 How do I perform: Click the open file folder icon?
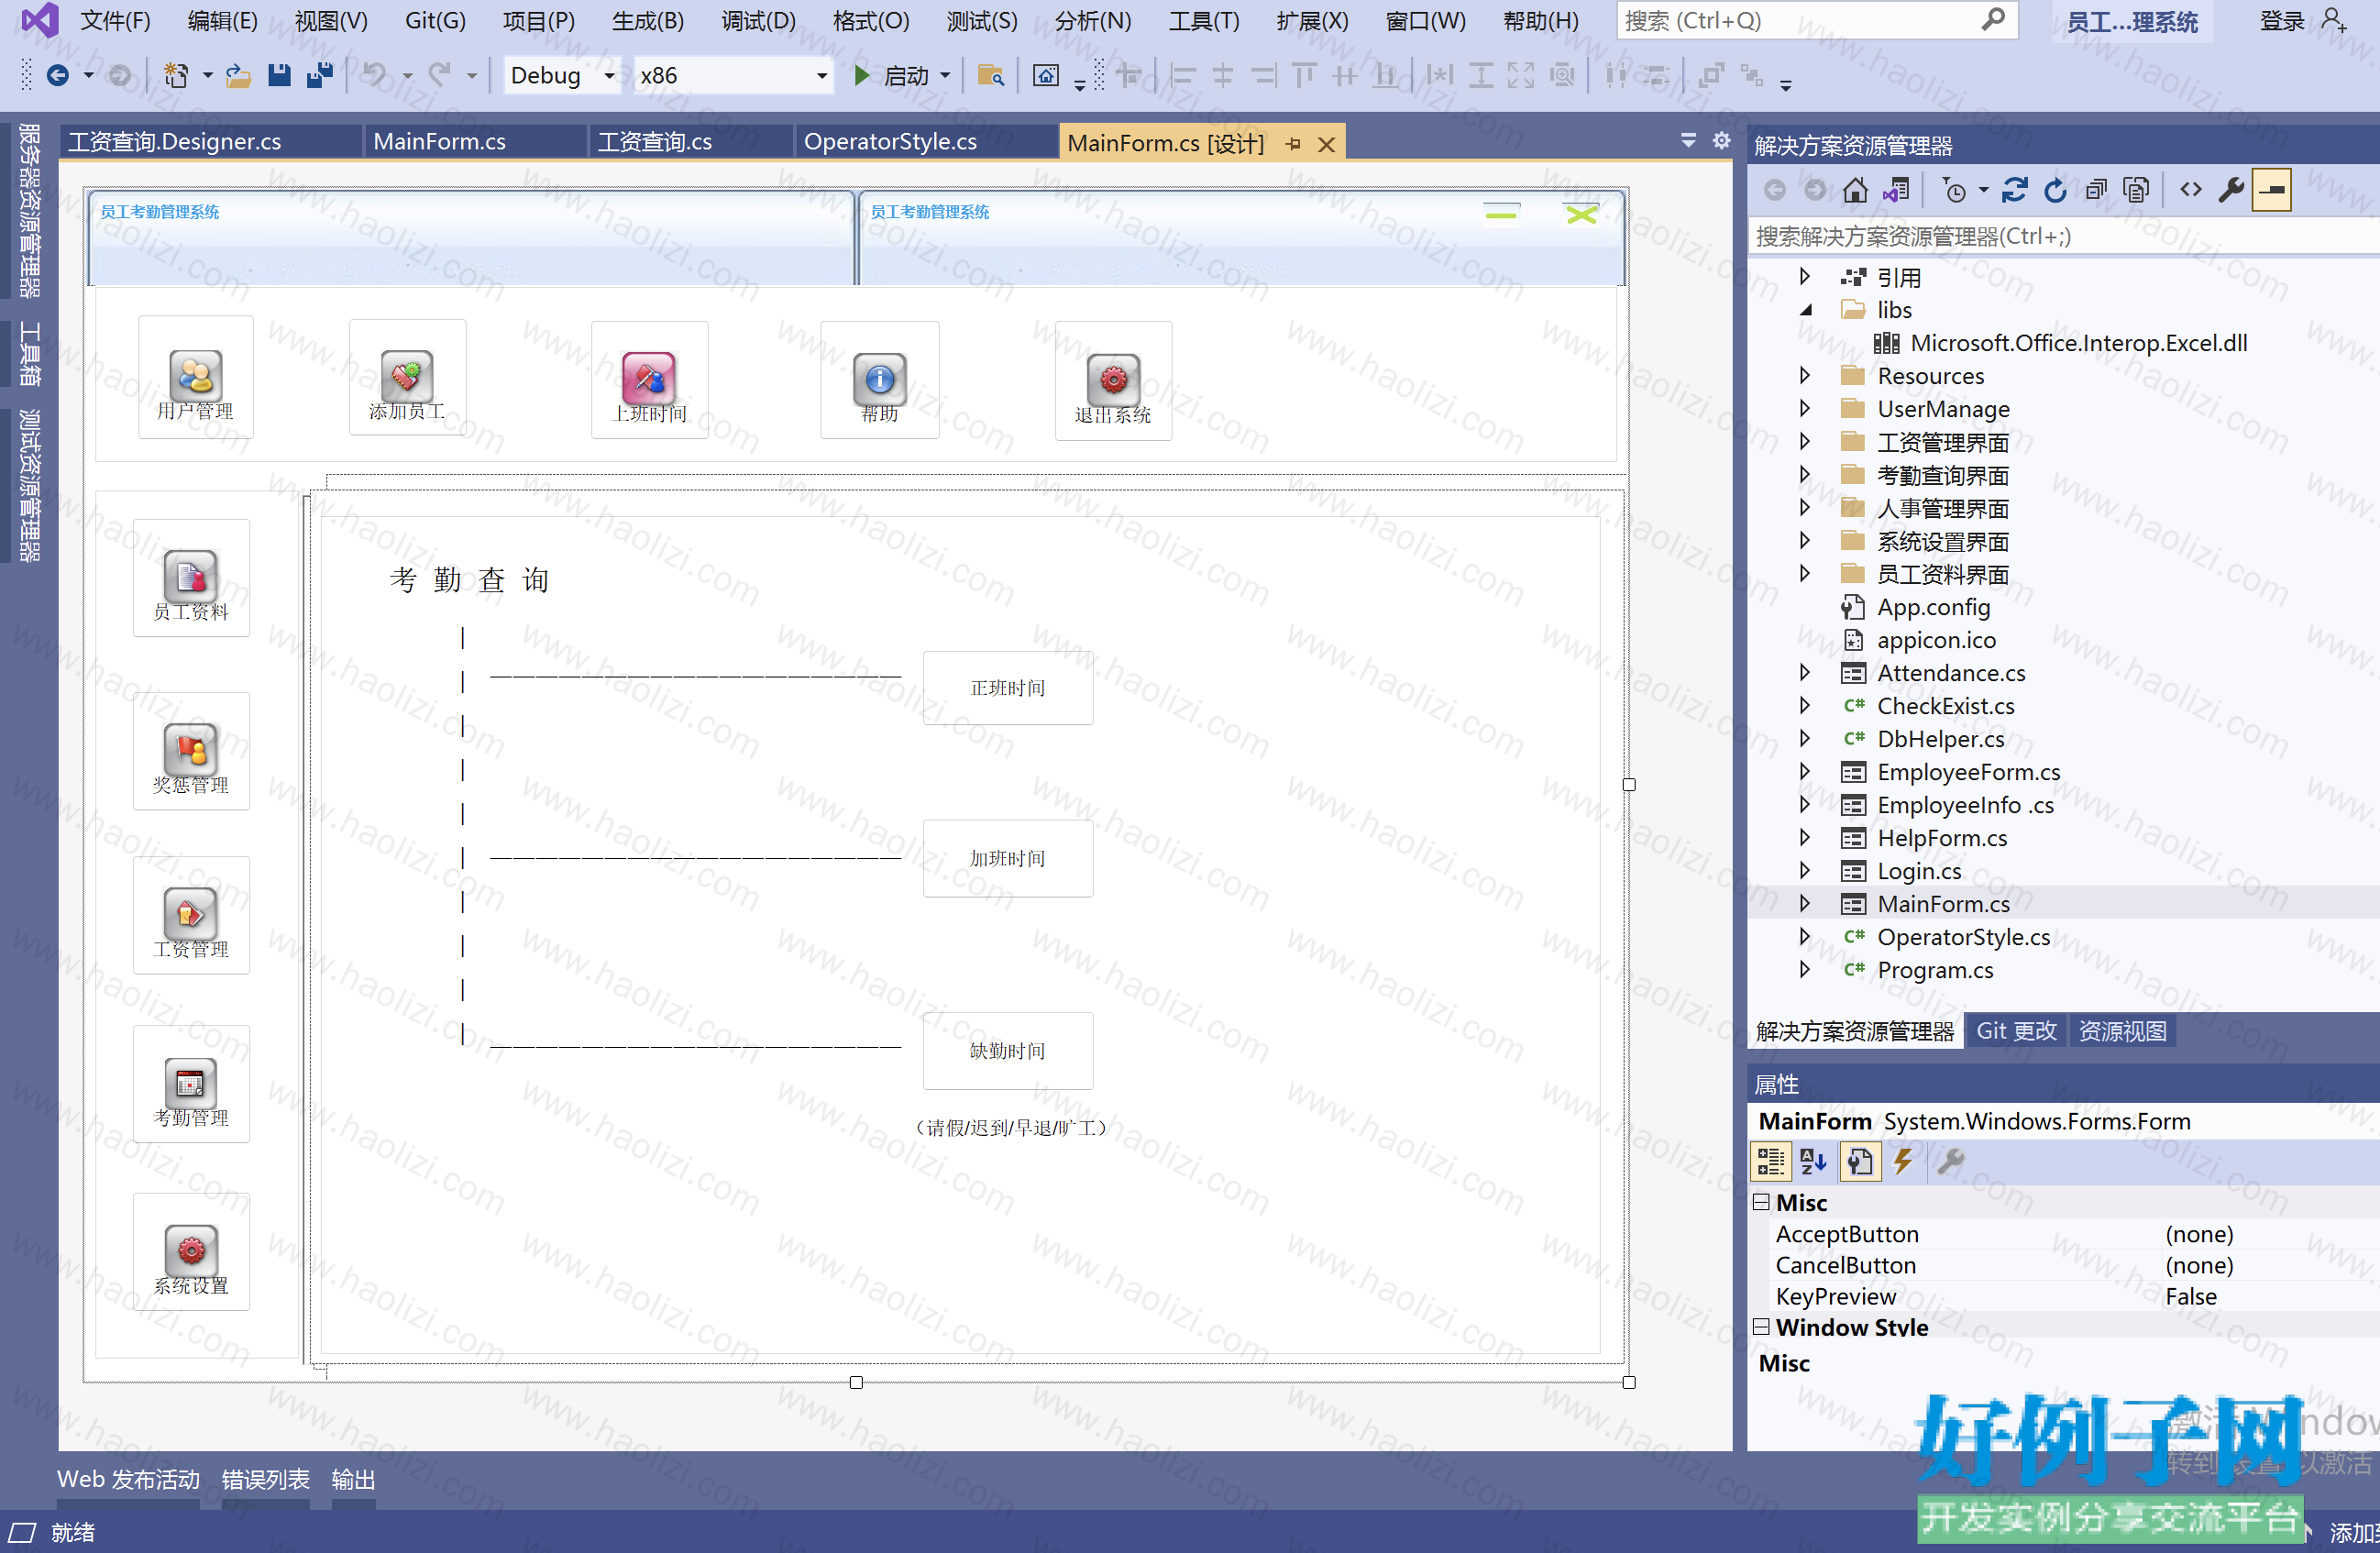238,75
